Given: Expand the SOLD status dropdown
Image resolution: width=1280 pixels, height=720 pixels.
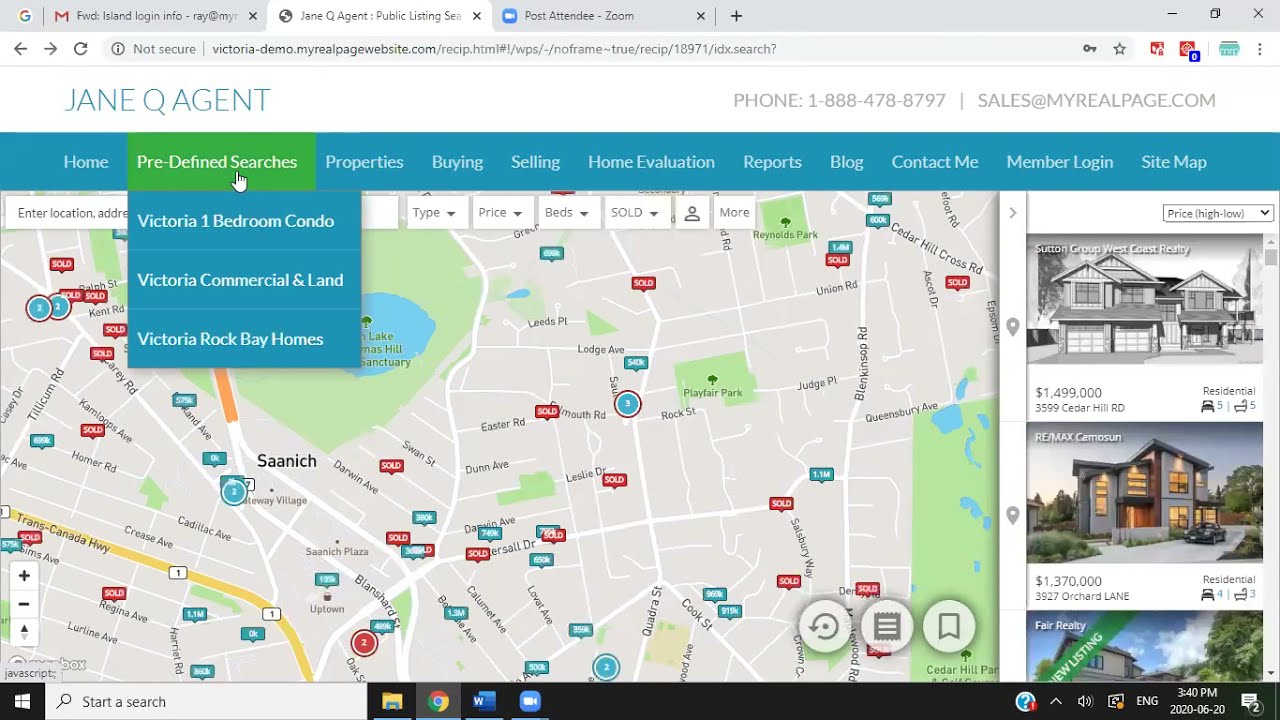Looking at the screenshot, I should [x=635, y=213].
